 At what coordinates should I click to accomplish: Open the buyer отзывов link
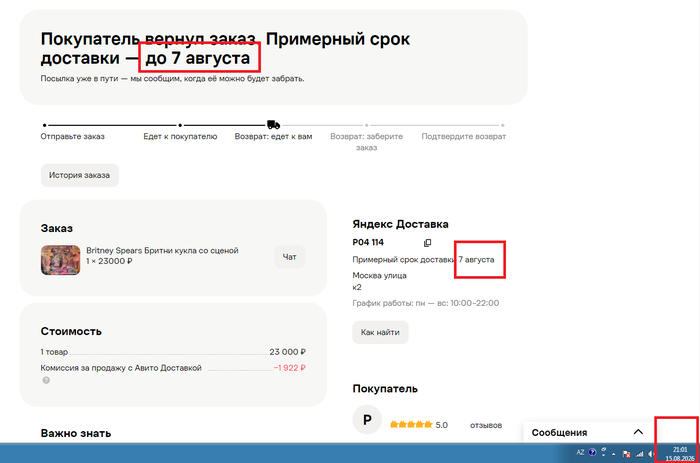tap(486, 425)
